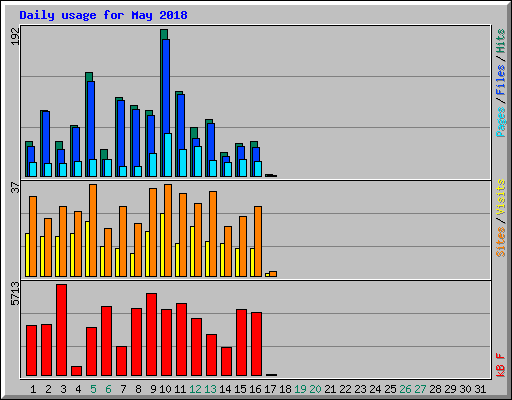Select day 10 on the x-axis
This screenshot has height=400, width=512.
point(165,389)
